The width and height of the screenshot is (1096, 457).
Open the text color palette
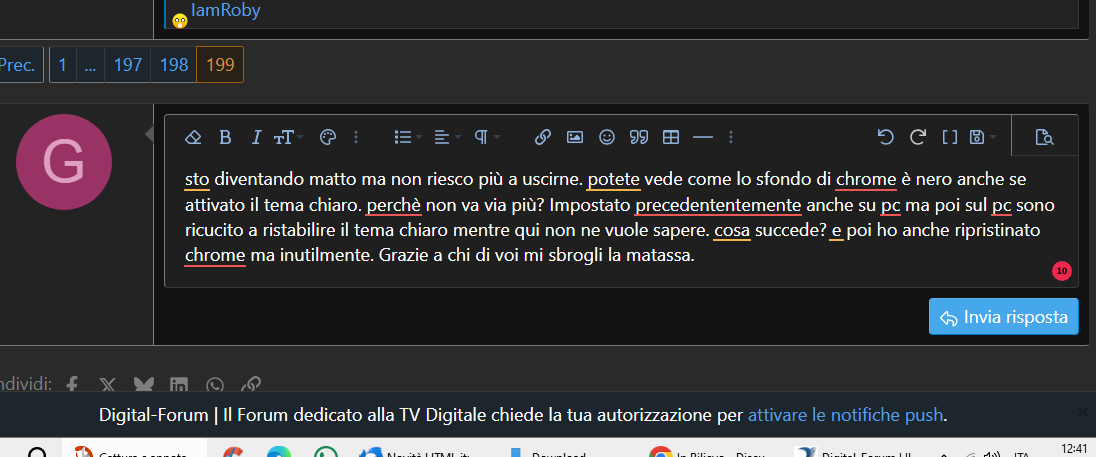(327, 137)
